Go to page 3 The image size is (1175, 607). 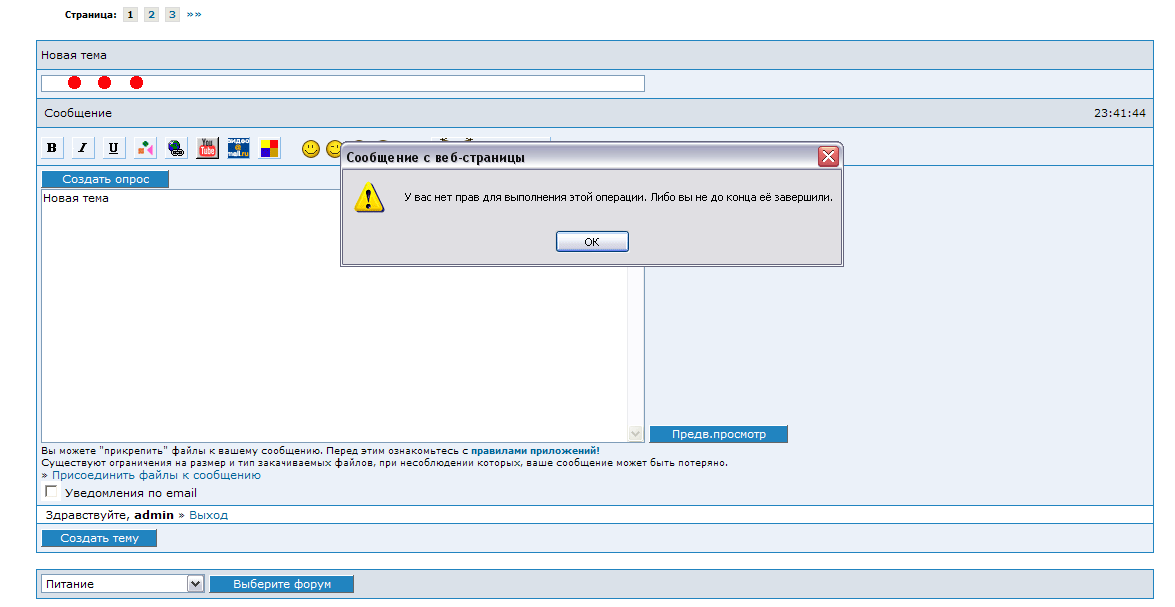click(172, 15)
